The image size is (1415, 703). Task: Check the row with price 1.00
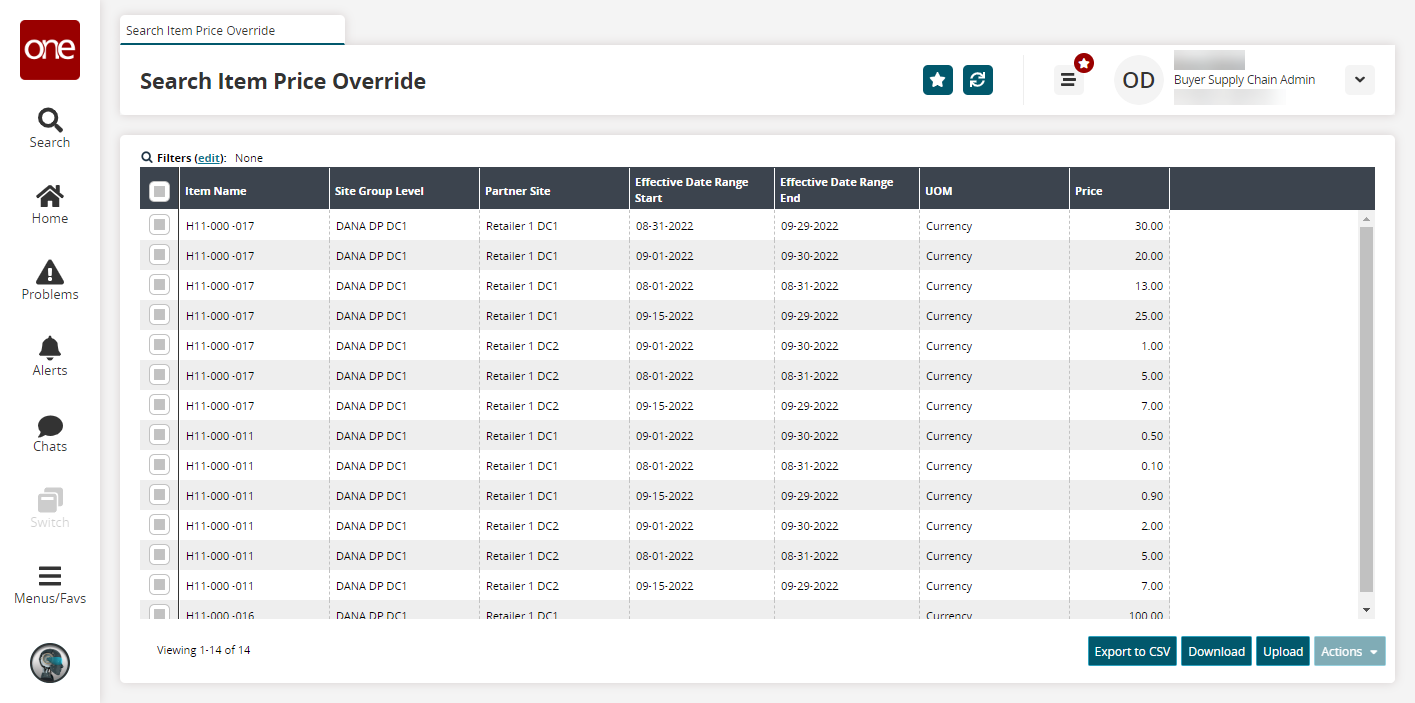[x=159, y=345]
